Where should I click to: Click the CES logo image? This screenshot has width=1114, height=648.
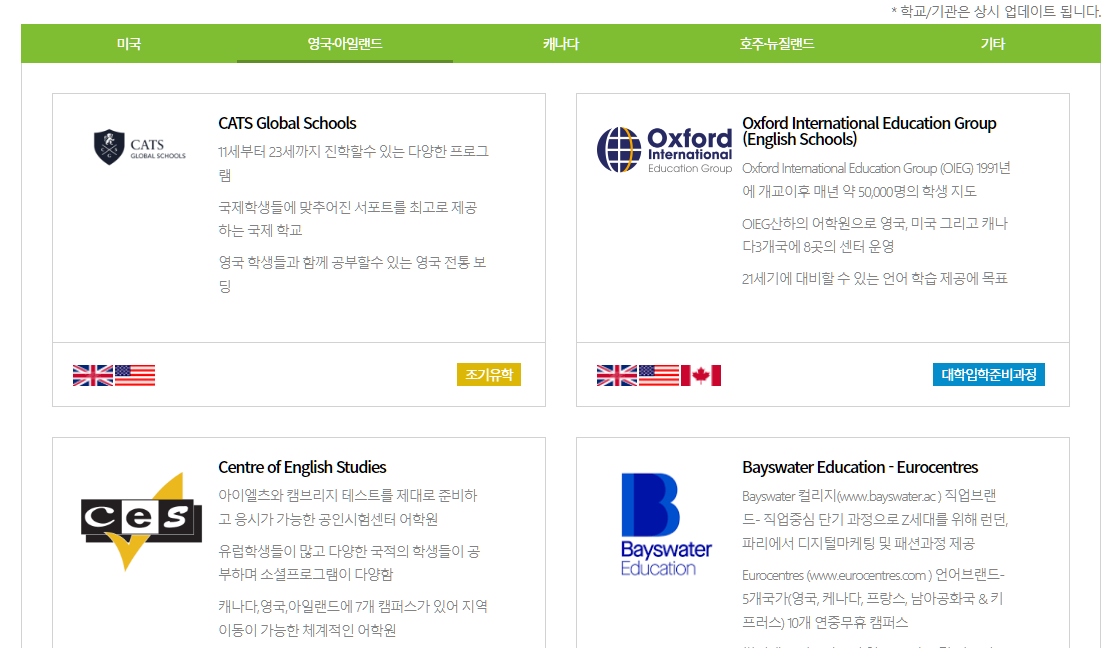pos(141,522)
